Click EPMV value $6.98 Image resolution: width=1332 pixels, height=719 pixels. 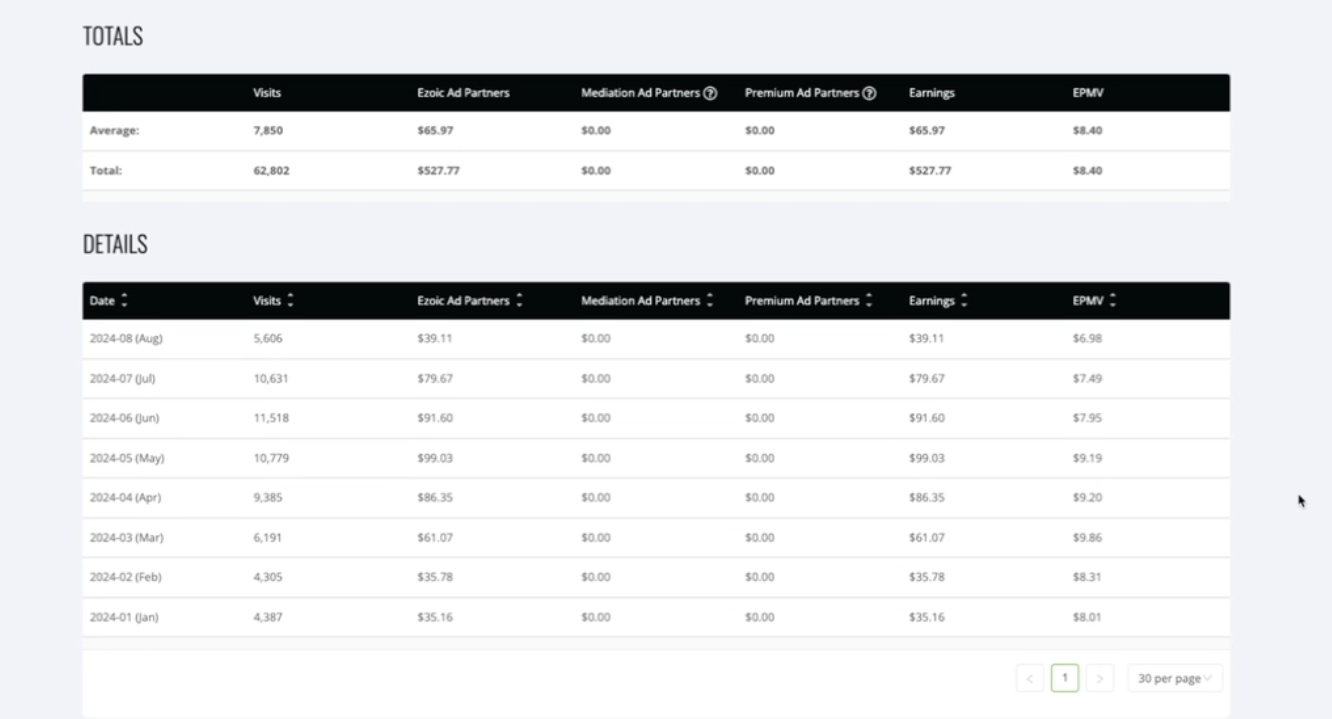pyautogui.click(x=1087, y=338)
